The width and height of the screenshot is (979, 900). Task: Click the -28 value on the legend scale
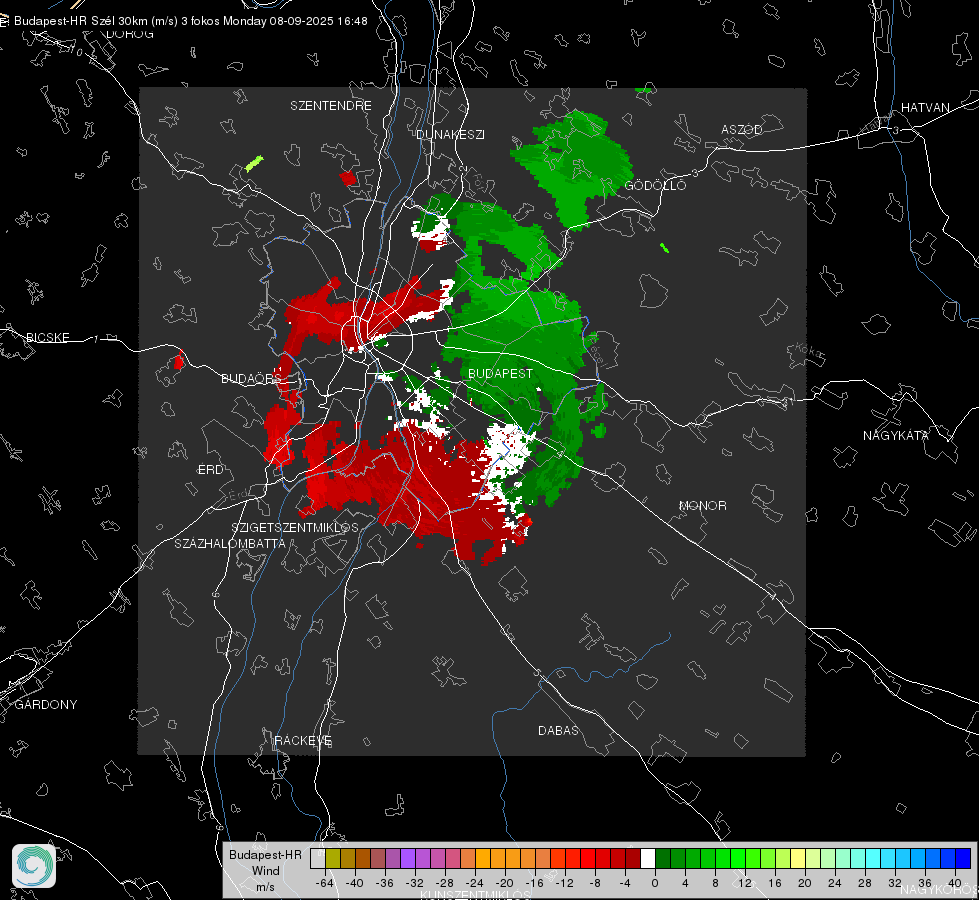pos(445,883)
